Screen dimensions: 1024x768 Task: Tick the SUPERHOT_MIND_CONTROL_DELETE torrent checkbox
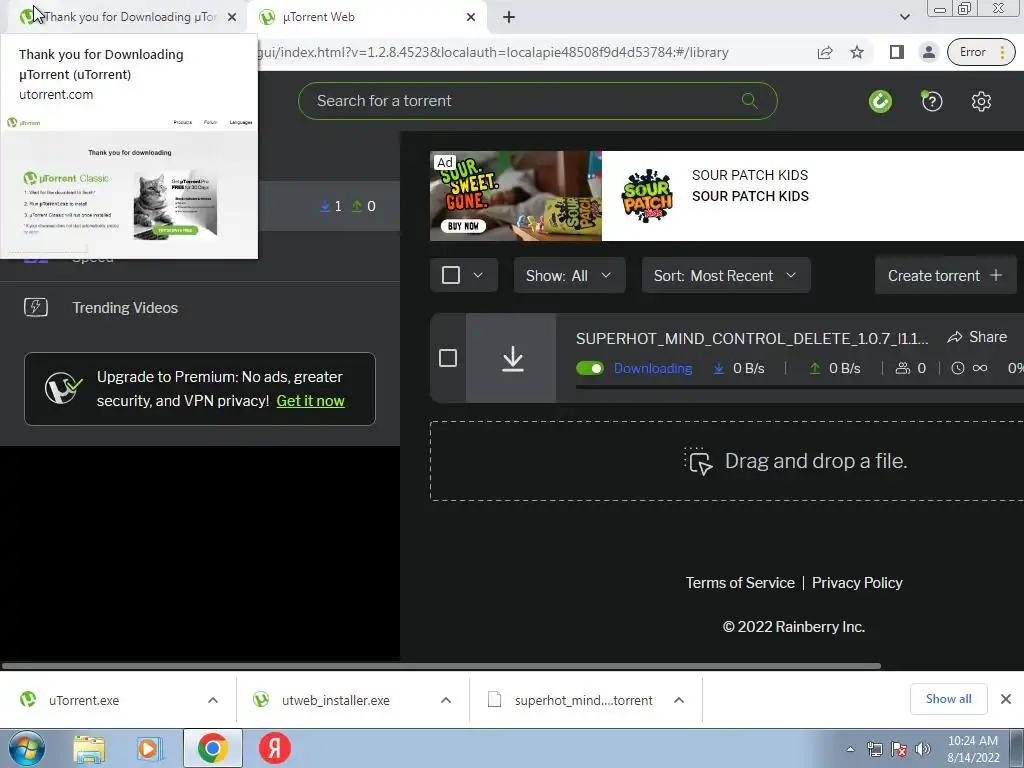tap(448, 358)
